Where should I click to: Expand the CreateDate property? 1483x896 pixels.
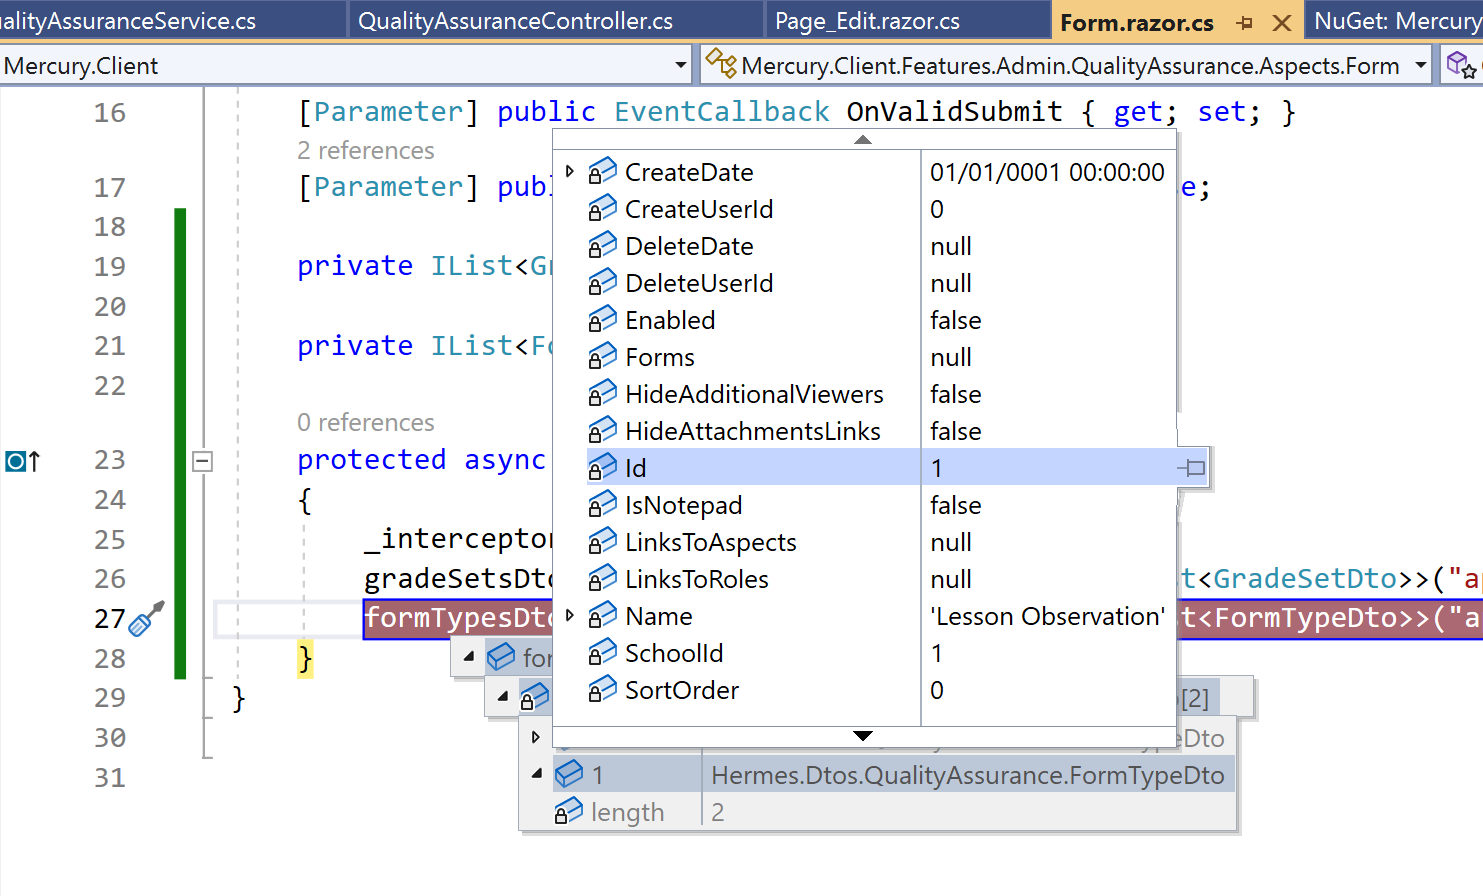tap(570, 171)
